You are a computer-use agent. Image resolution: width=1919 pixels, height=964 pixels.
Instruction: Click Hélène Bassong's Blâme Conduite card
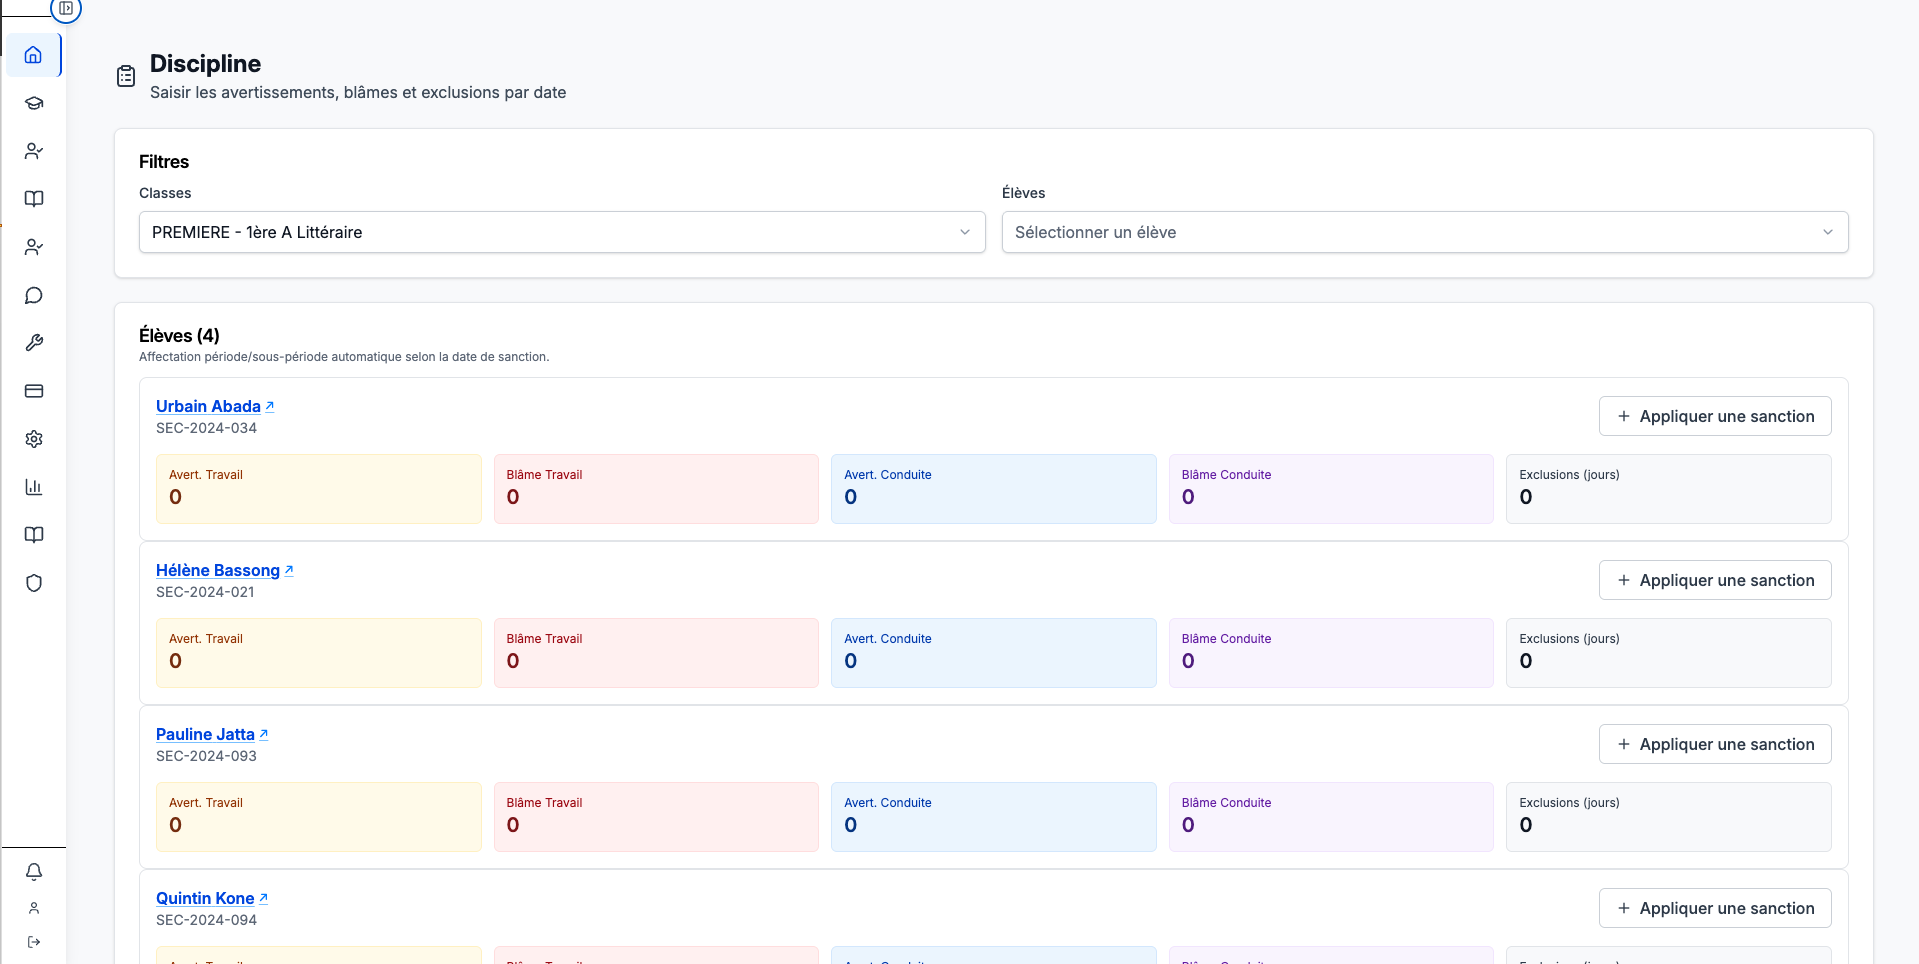pos(1331,653)
